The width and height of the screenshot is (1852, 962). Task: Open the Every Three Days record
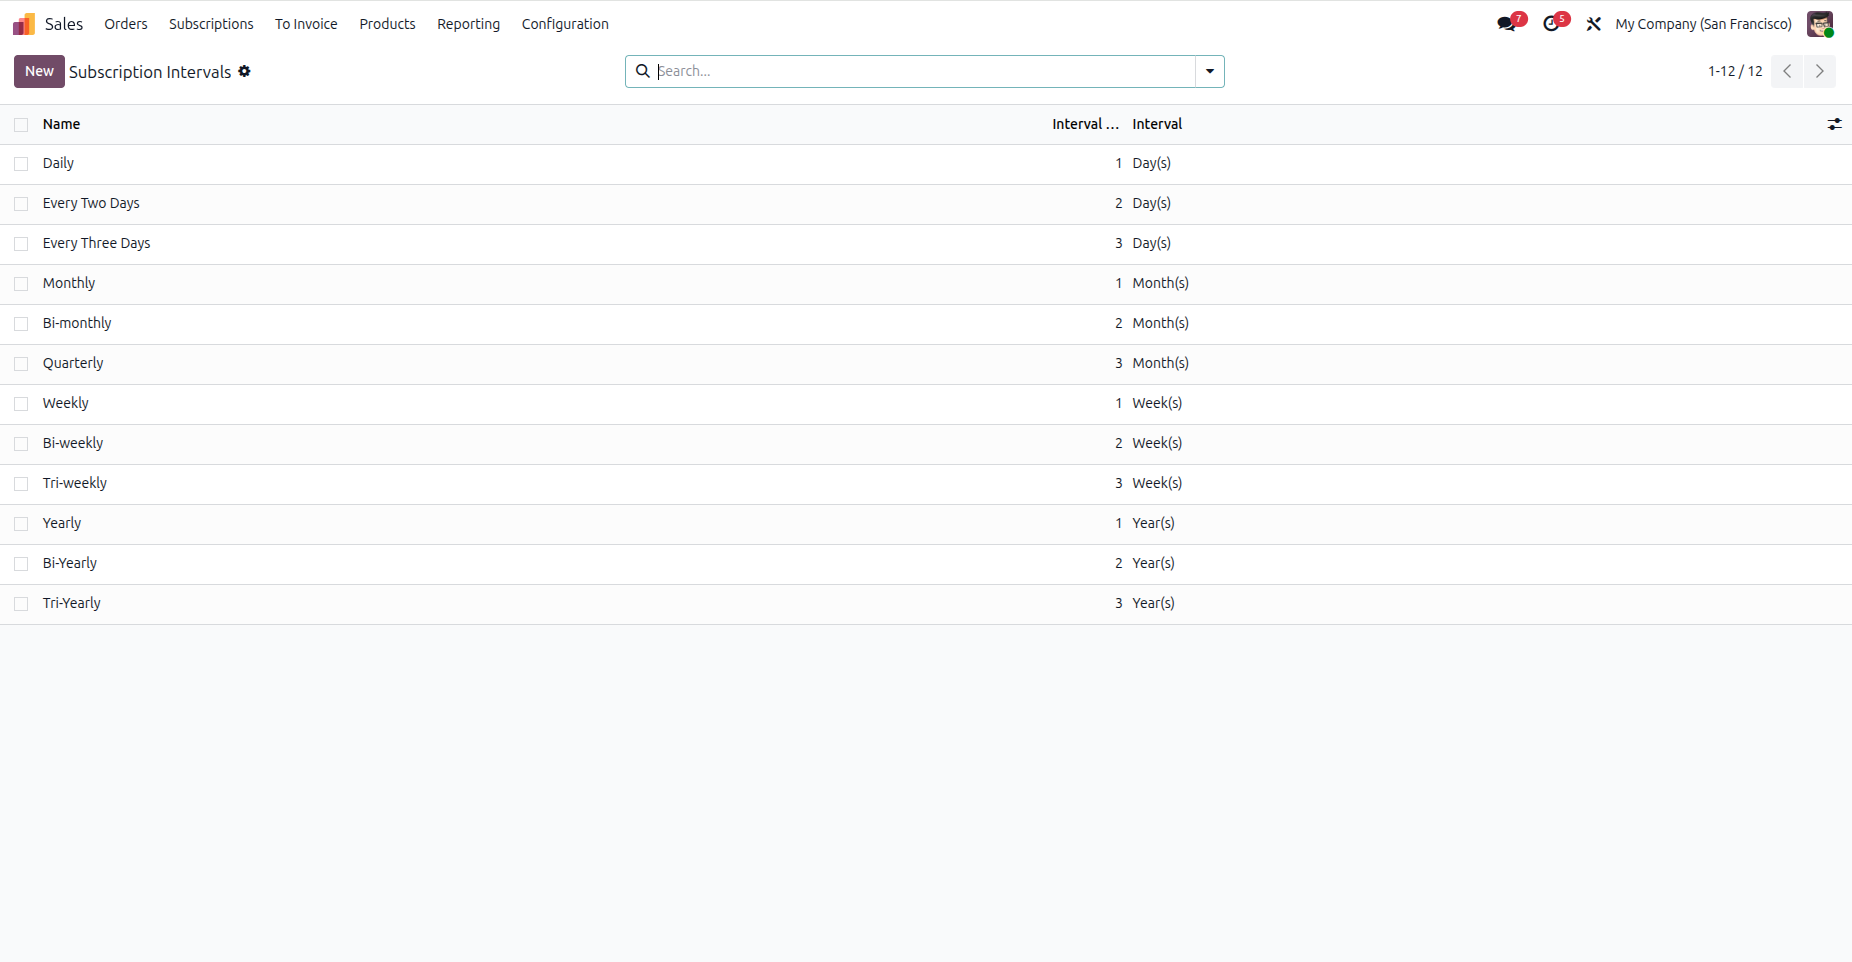click(x=96, y=243)
